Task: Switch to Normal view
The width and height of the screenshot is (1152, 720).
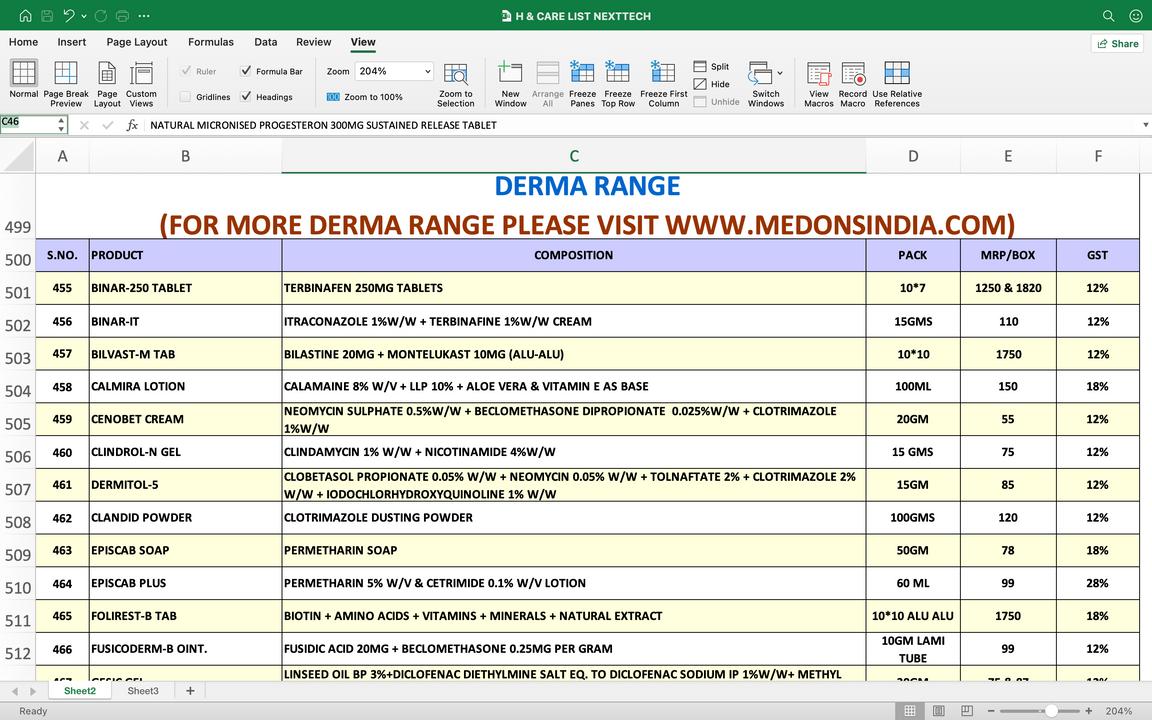Action: coord(24,79)
